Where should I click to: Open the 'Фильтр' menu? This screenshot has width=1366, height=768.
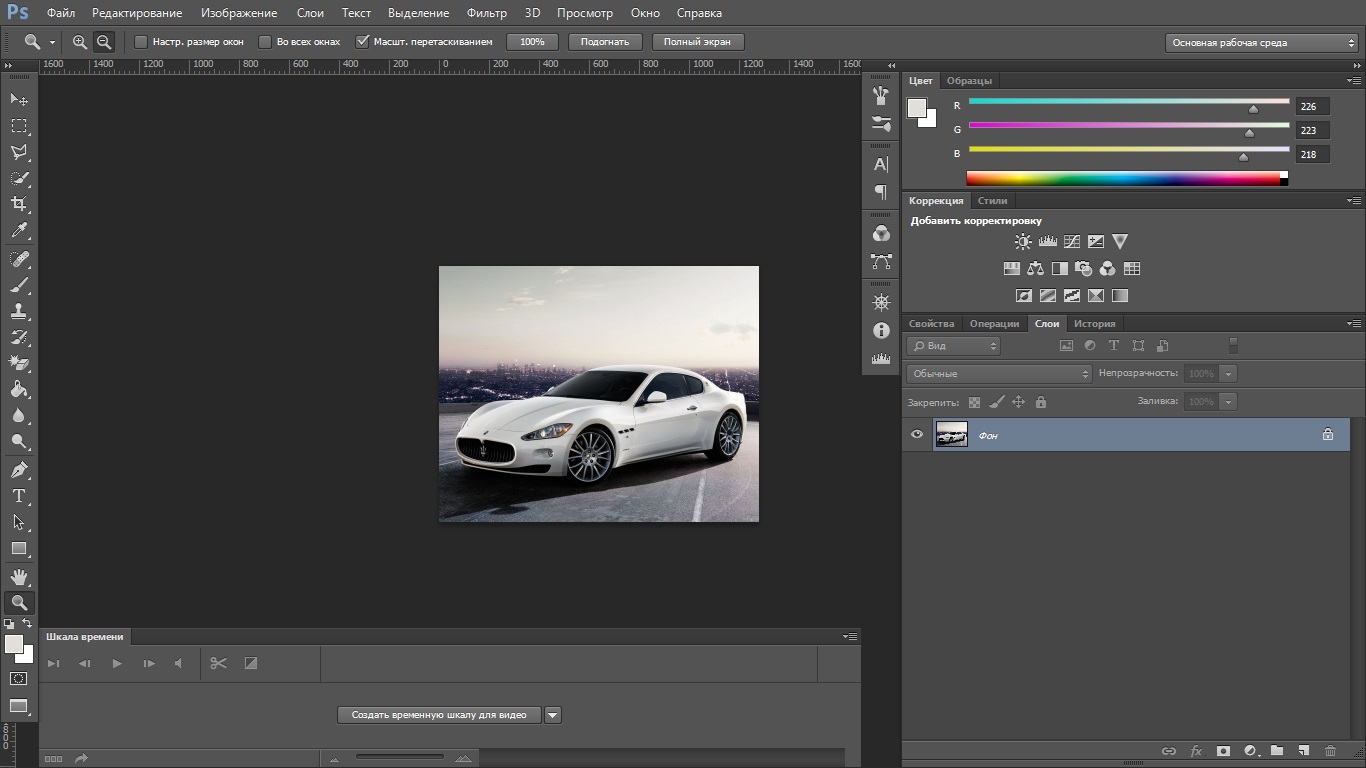point(486,13)
